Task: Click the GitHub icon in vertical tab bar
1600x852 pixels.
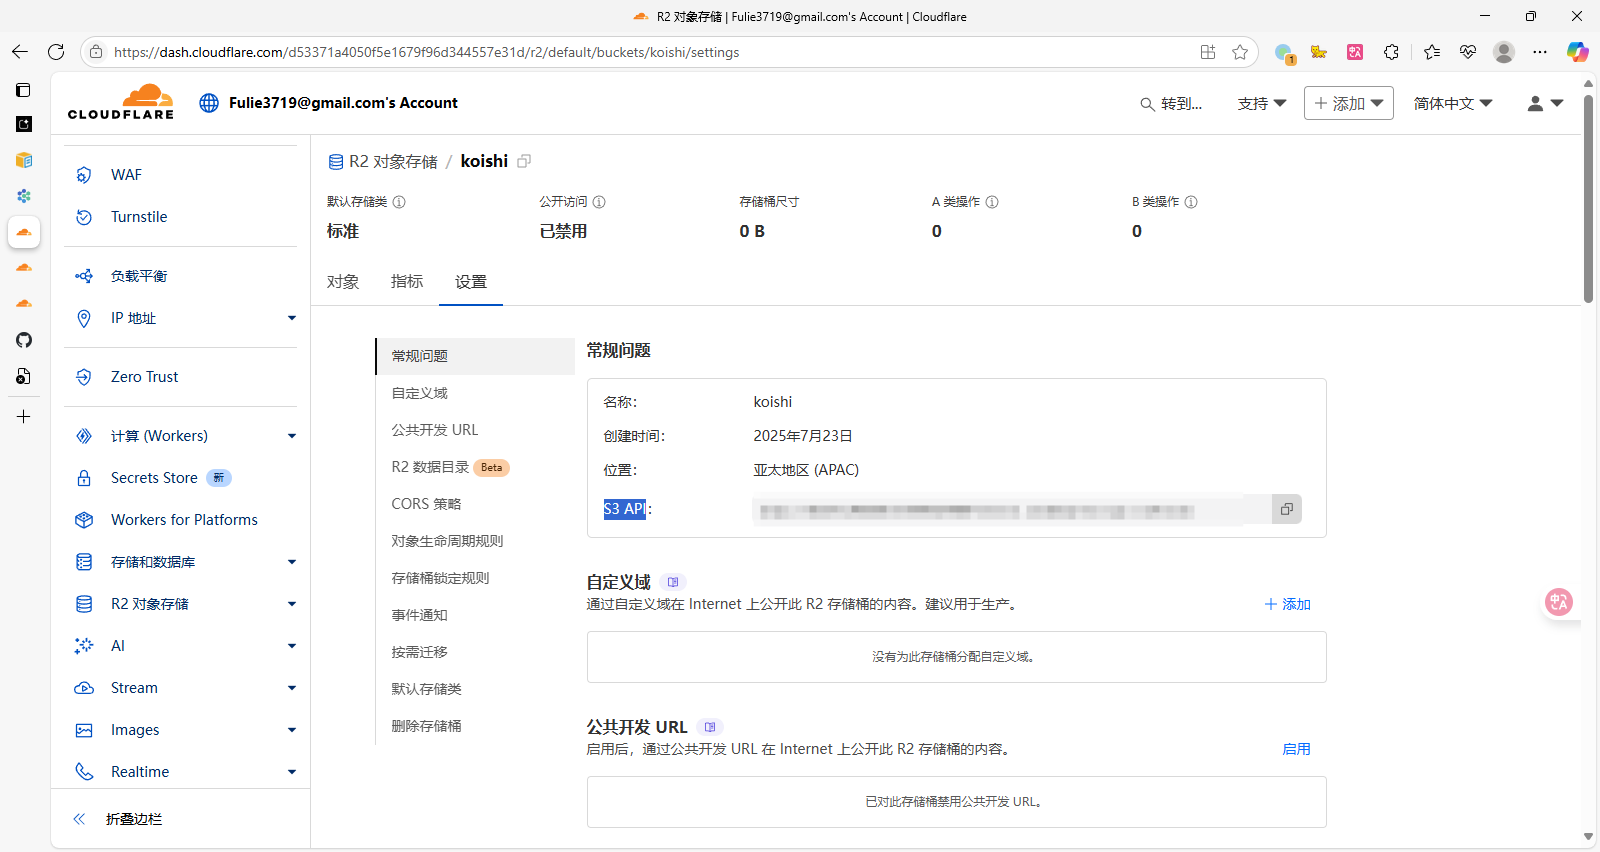Action: pos(24,340)
